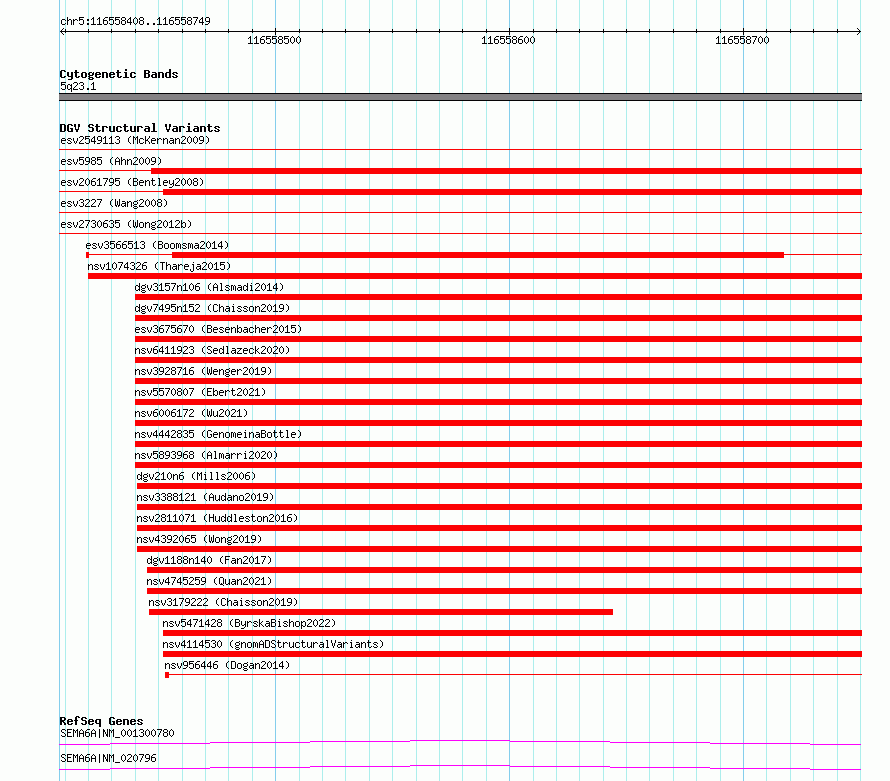
Task: Open variant nsv6006172 (Wu2021)
Action: [191, 413]
